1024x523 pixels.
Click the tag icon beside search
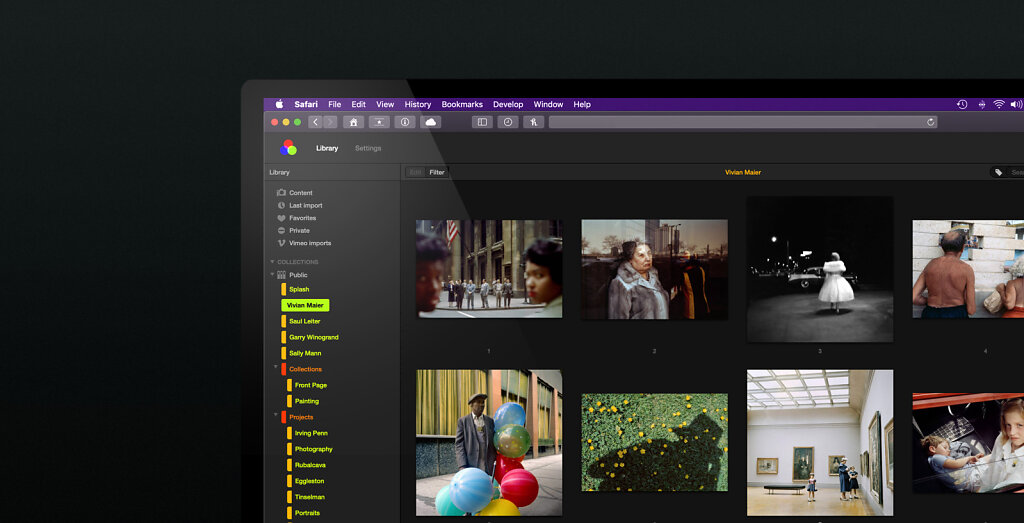click(999, 172)
